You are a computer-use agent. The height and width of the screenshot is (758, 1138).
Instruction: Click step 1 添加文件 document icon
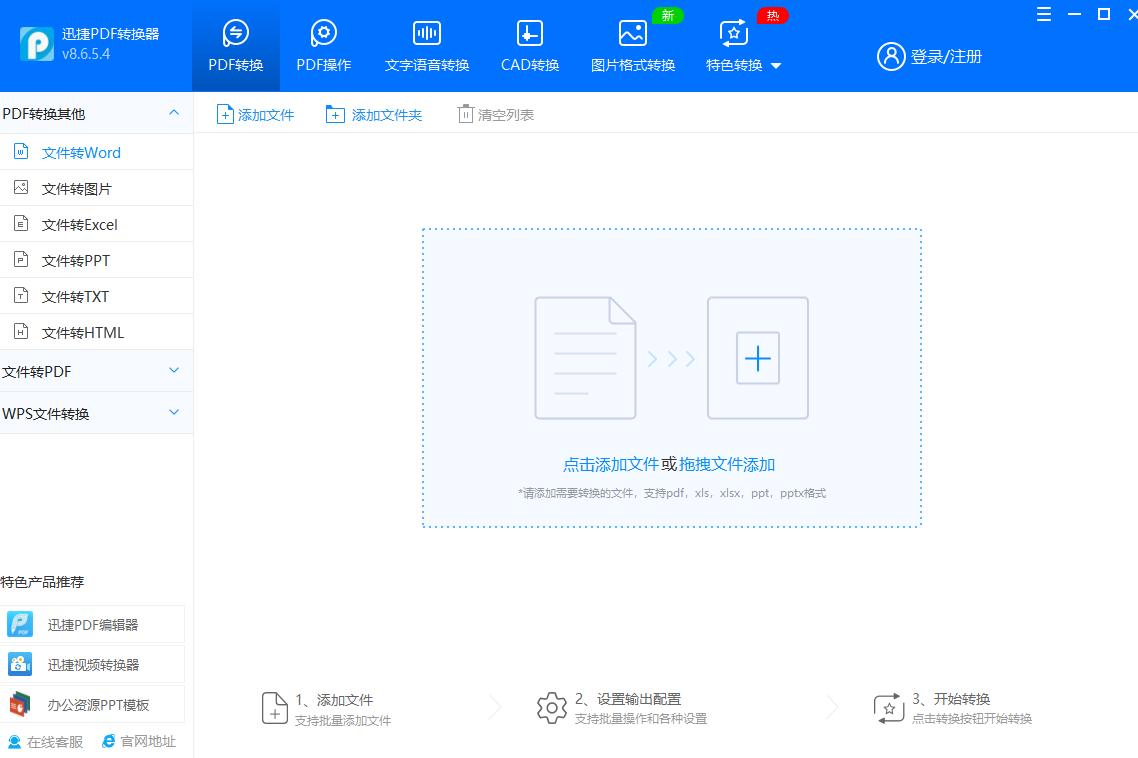[x=274, y=708]
